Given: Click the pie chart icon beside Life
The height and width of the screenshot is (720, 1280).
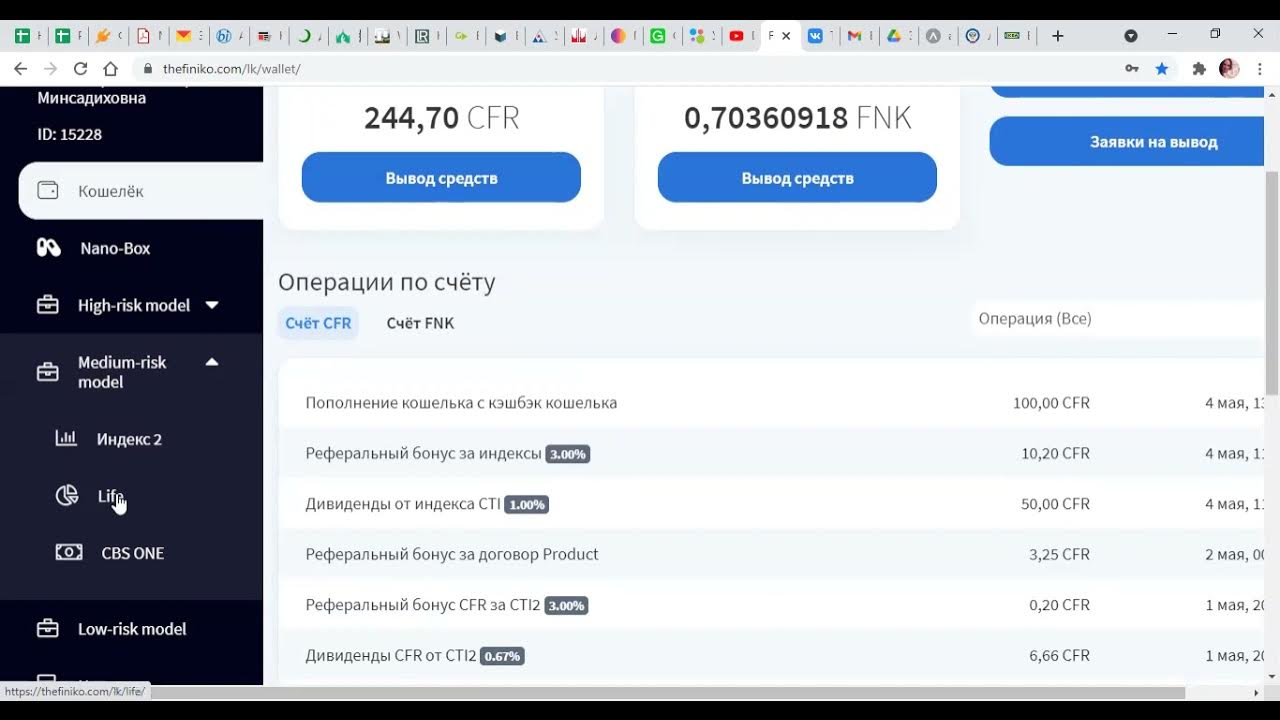Looking at the screenshot, I should 67,495.
